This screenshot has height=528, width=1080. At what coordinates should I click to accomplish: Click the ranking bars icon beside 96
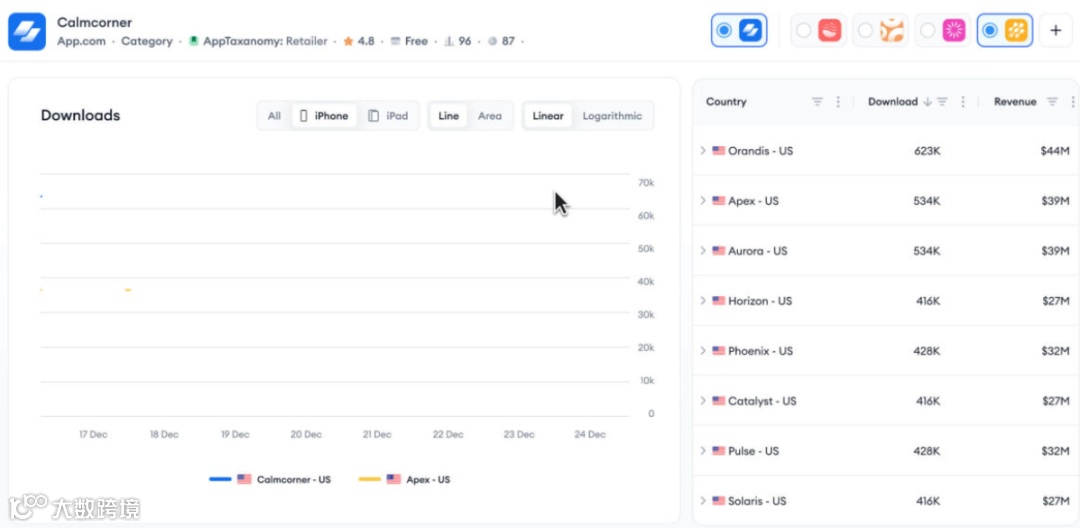[448, 41]
